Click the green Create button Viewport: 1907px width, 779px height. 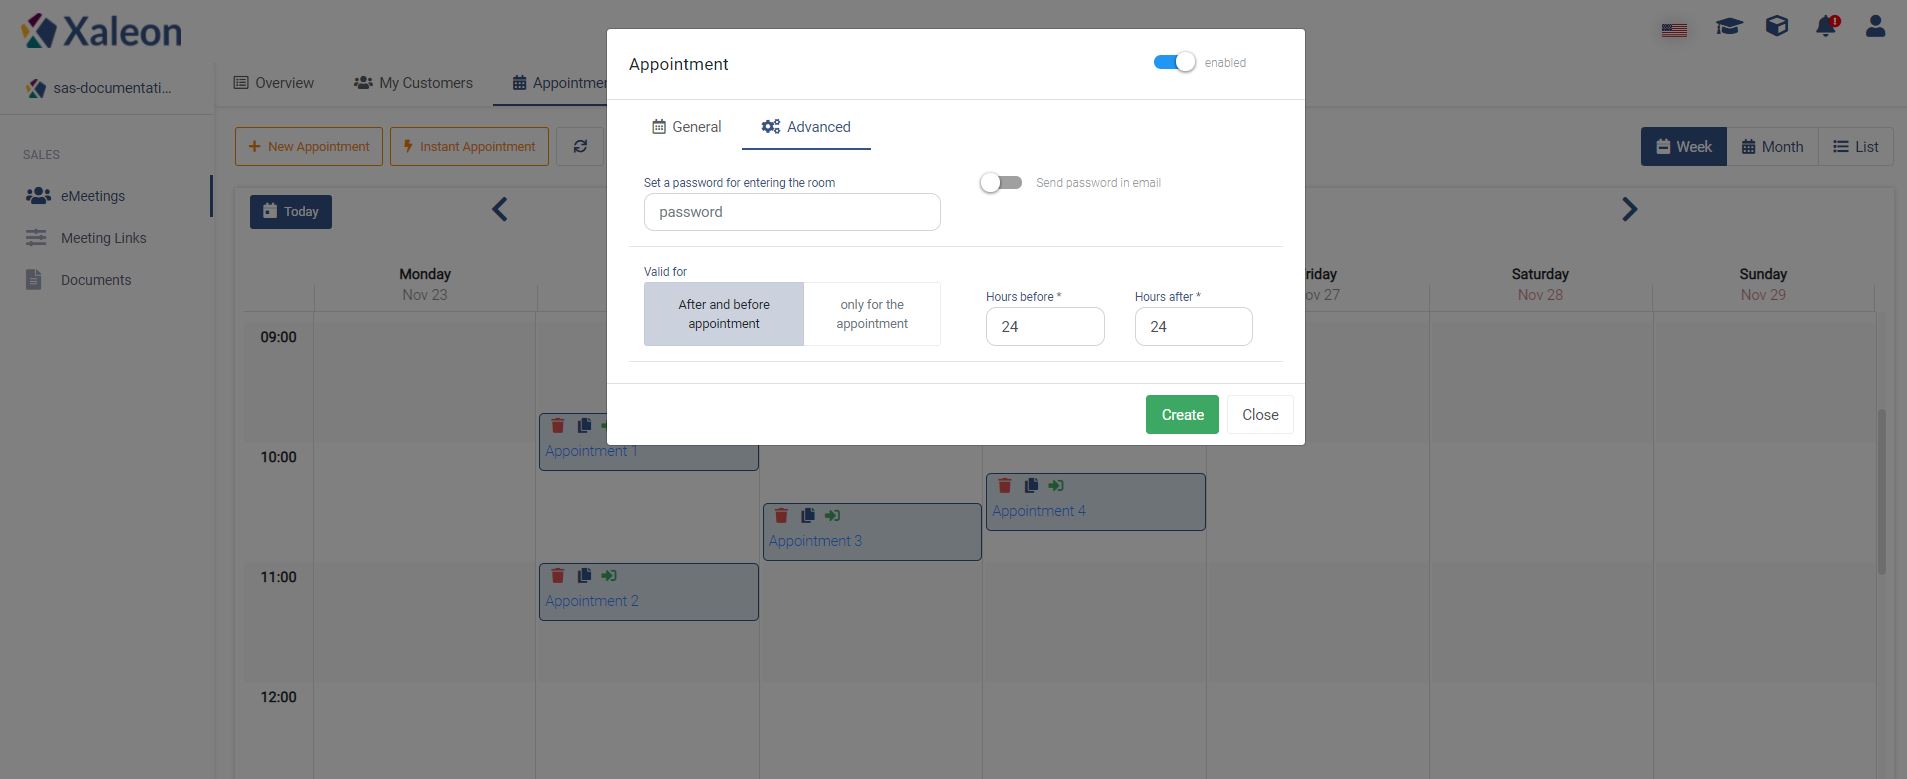pyautogui.click(x=1182, y=415)
